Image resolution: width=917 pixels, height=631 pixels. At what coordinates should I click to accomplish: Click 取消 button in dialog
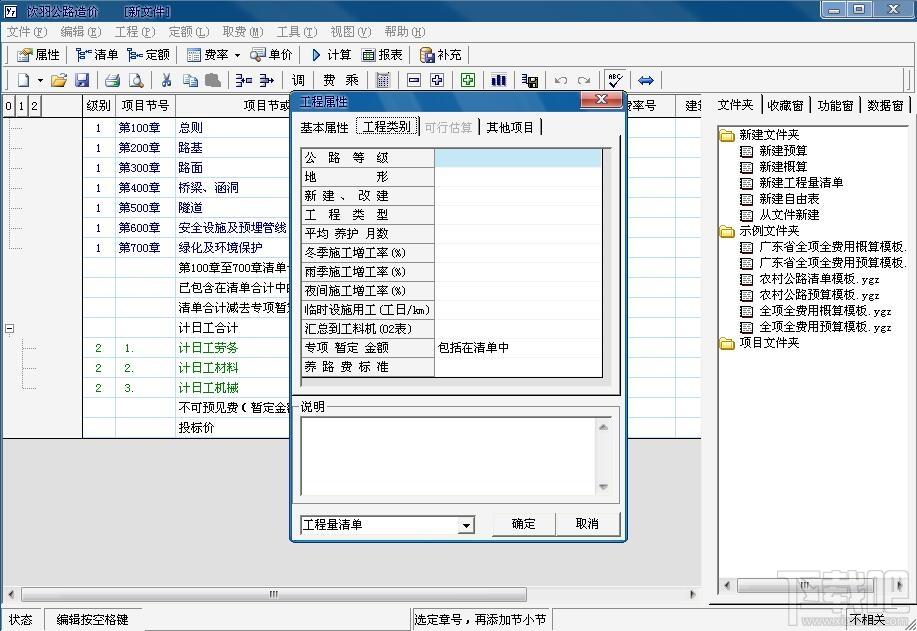(587, 524)
